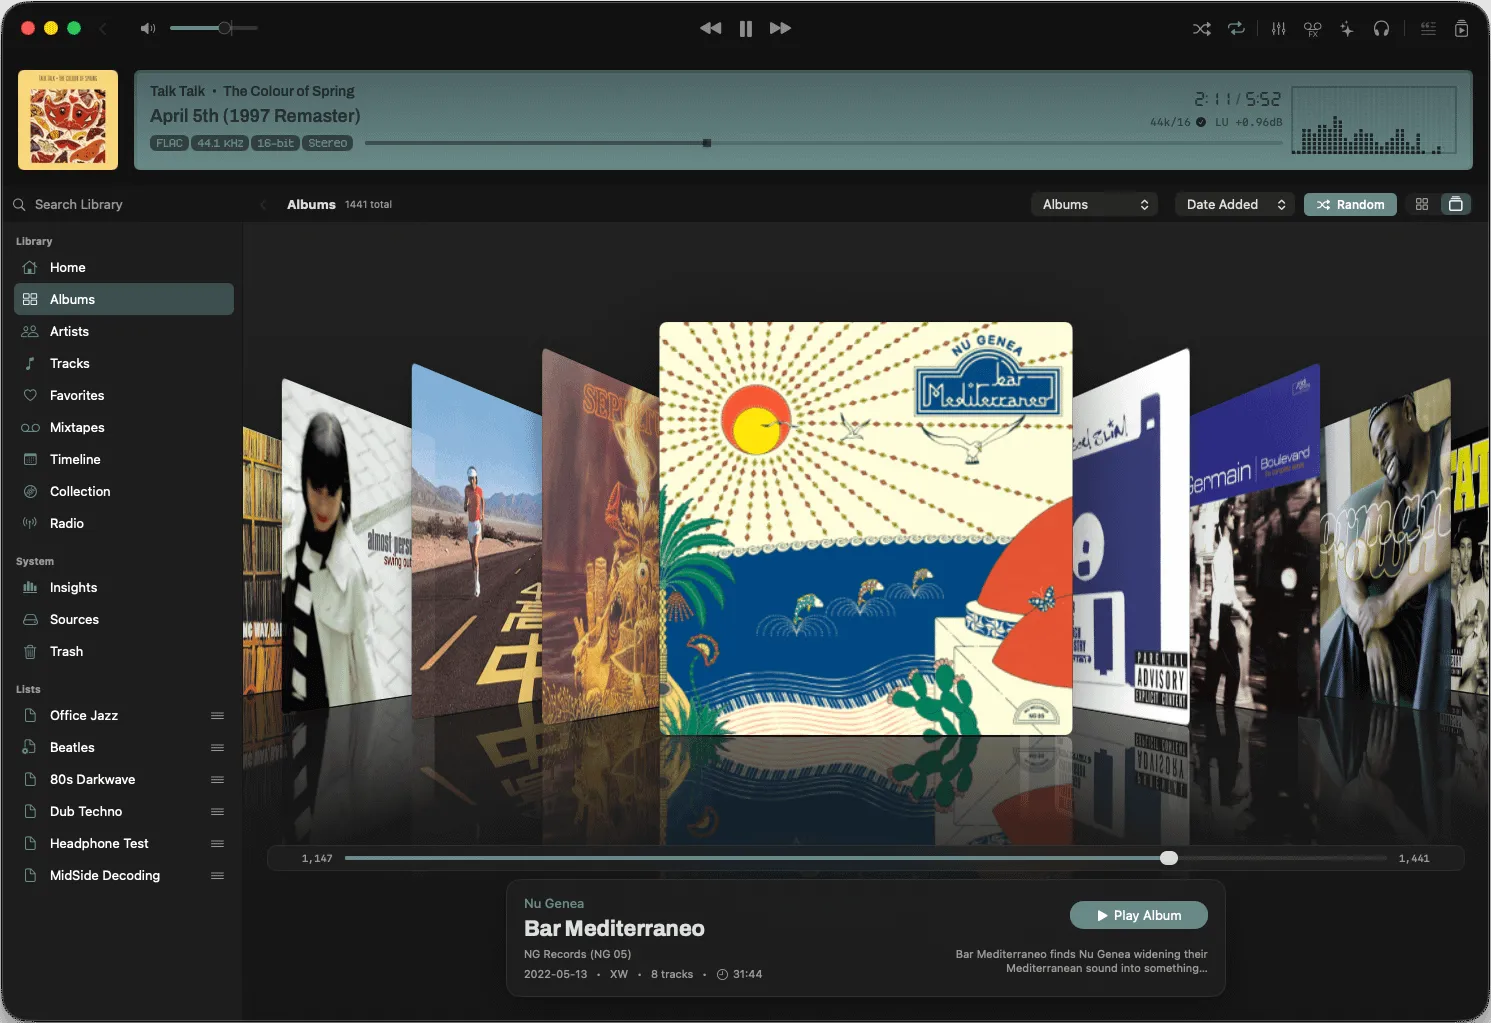
Task: Pause the current playback
Action: (x=746, y=29)
